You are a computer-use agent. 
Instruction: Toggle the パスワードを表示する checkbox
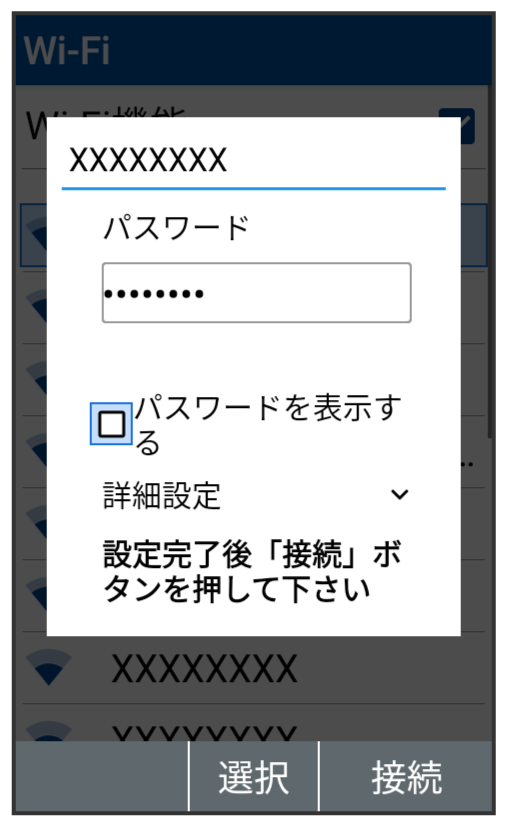click(111, 424)
